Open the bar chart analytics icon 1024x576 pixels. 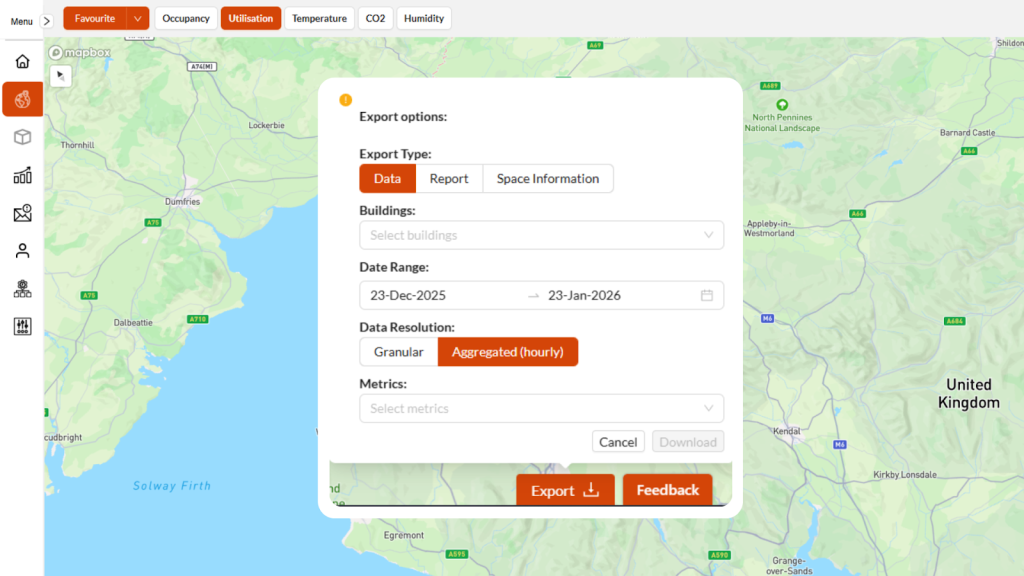click(x=22, y=175)
